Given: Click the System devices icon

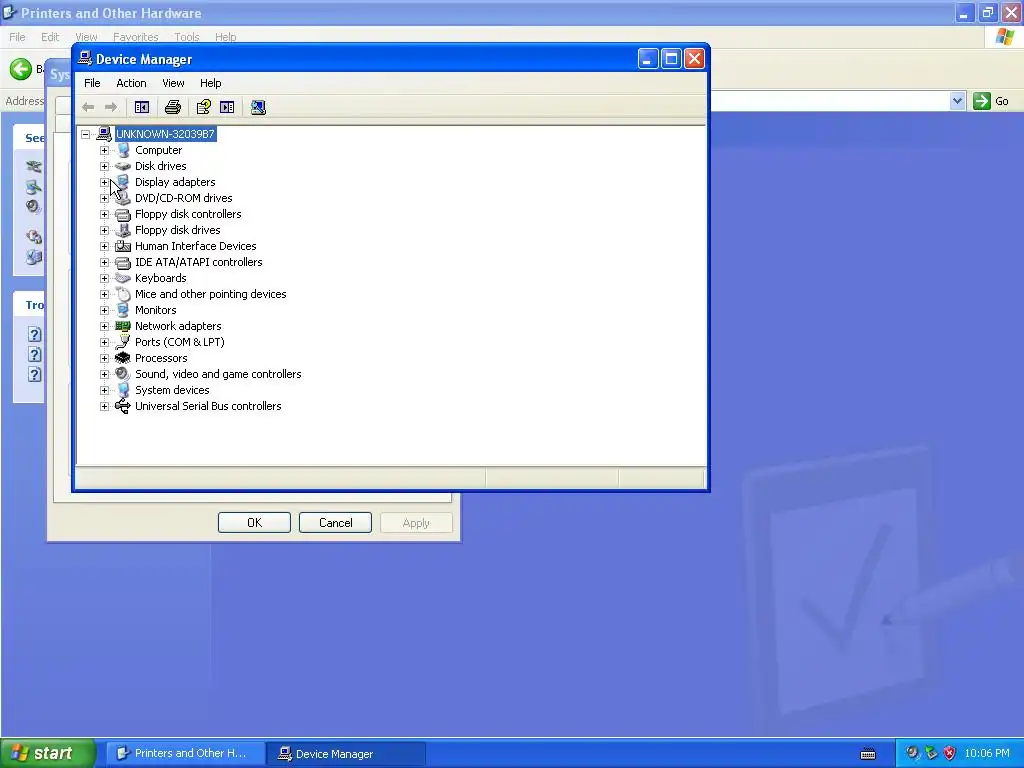Looking at the screenshot, I should (x=123, y=390).
